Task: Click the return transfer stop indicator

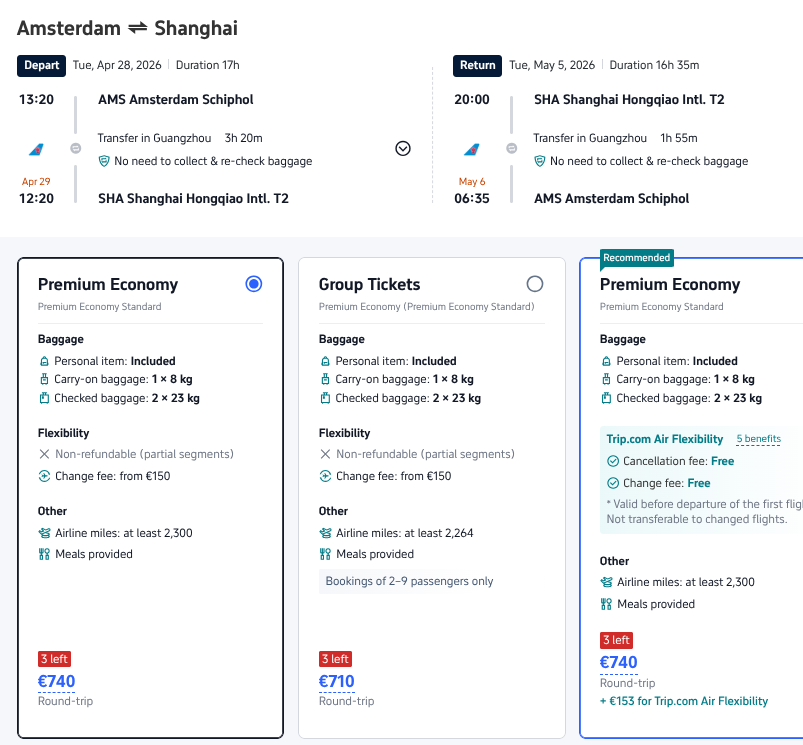Action: click(x=511, y=148)
